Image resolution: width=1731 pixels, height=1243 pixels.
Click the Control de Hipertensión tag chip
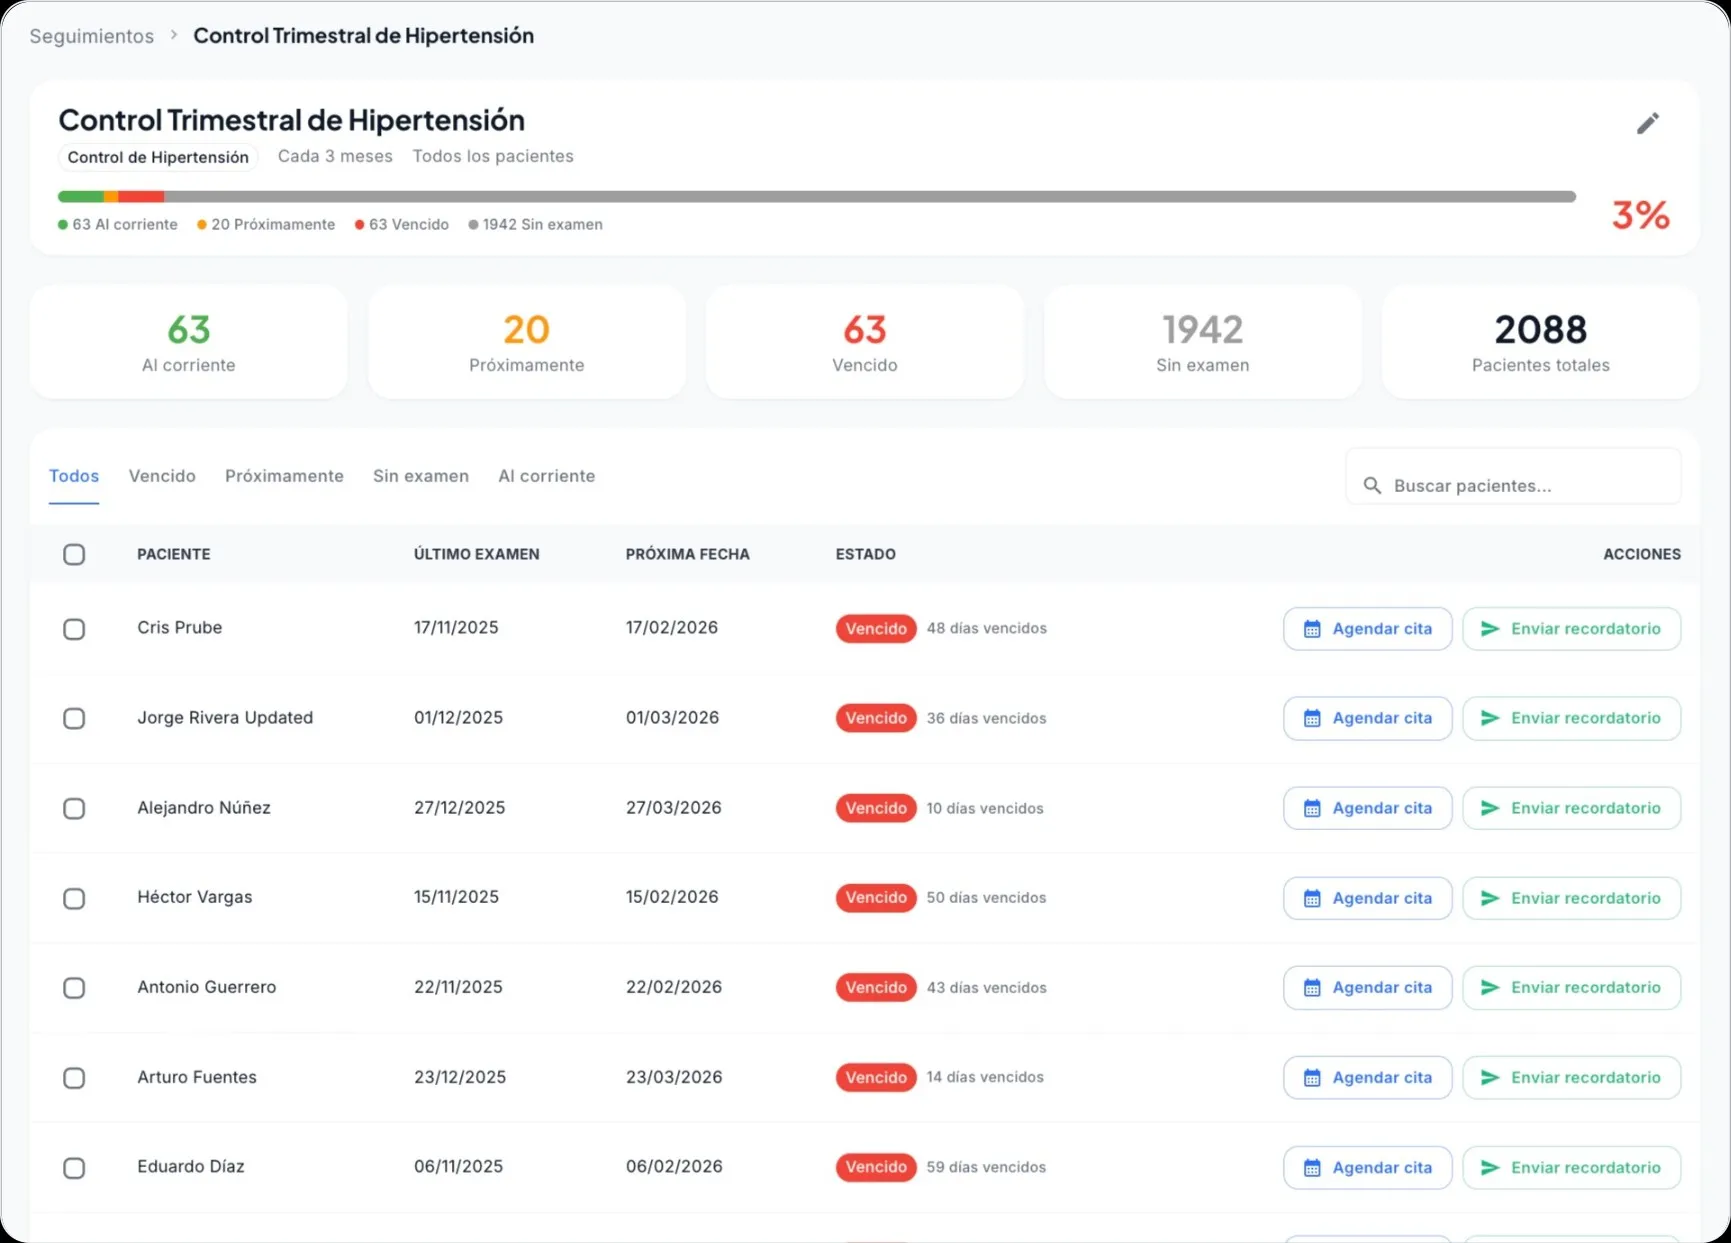click(x=158, y=157)
